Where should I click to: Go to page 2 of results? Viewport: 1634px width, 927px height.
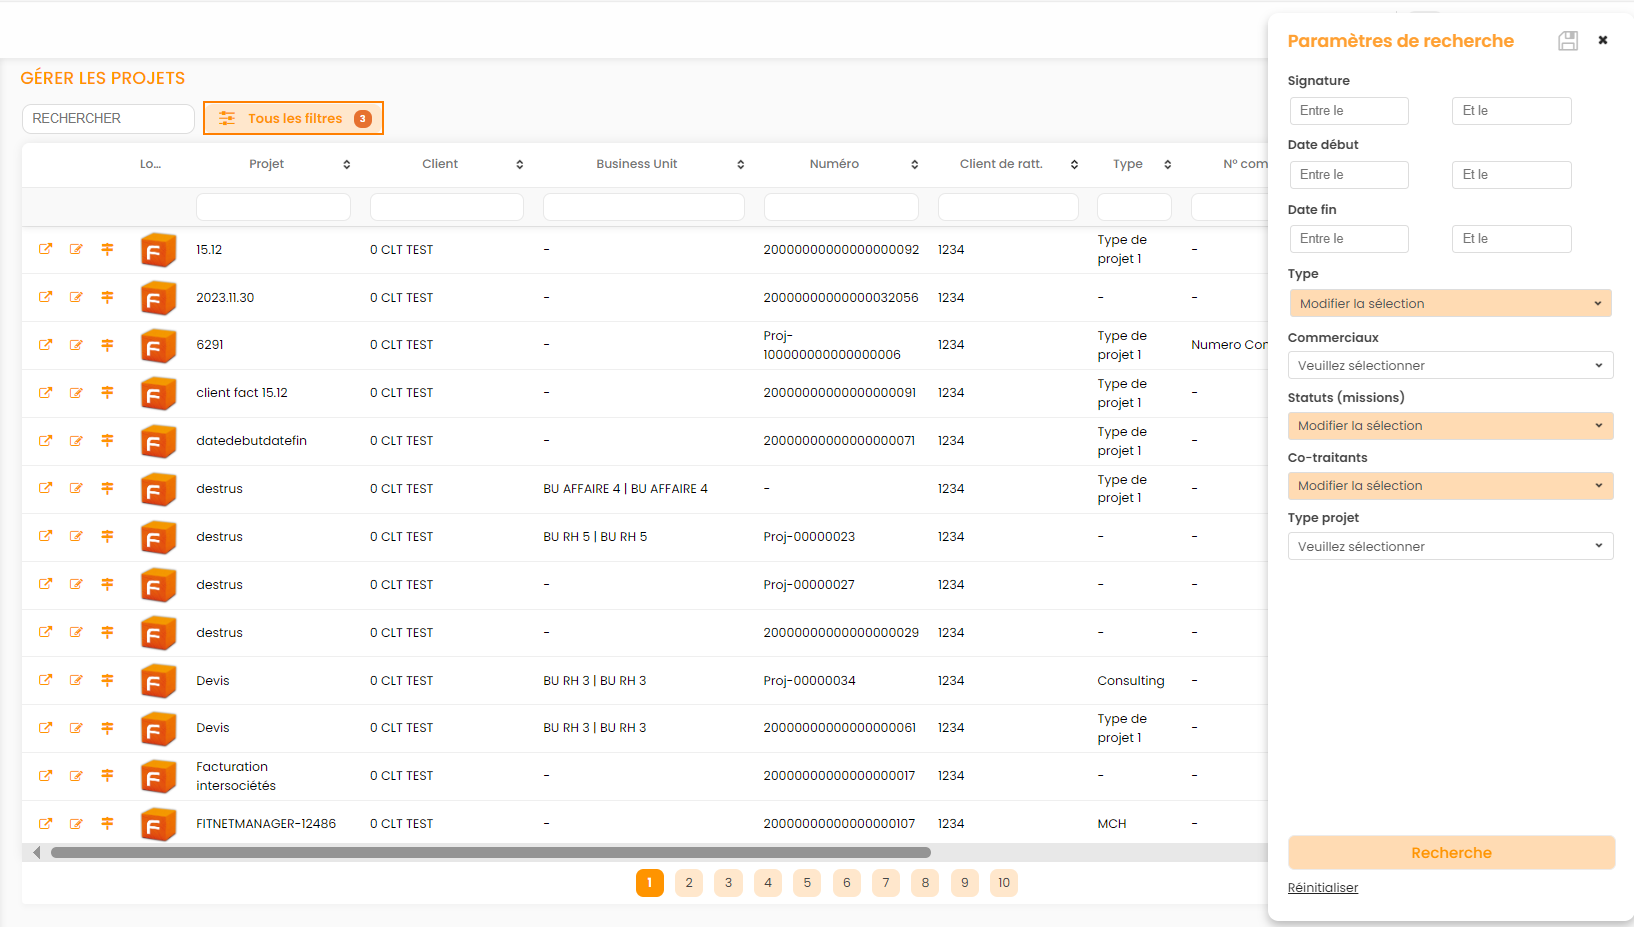(689, 883)
